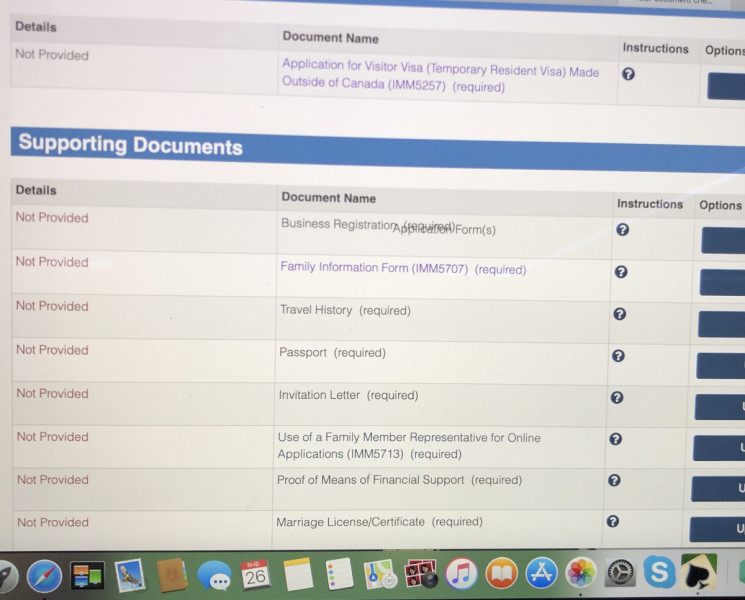745x600 pixels.
Task: Open the App Store dock icon
Action: pyautogui.click(x=541, y=573)
